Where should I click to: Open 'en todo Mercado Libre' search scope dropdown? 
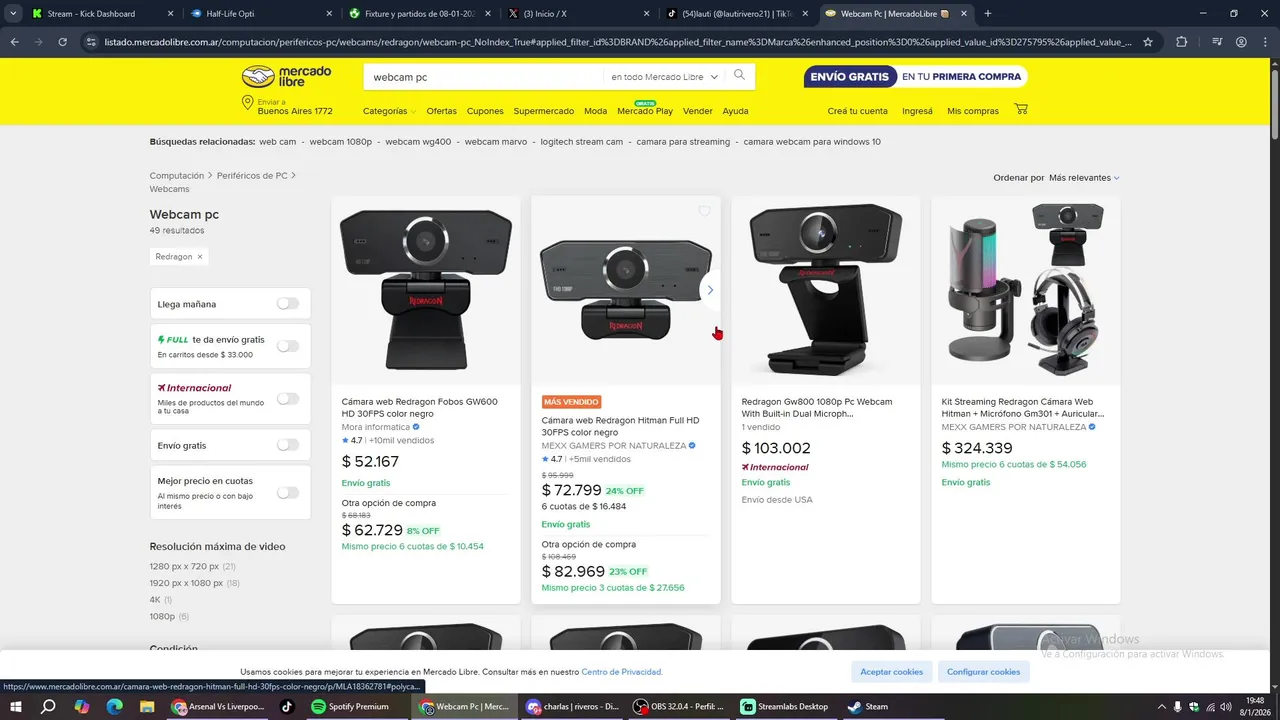coord(665,77)
